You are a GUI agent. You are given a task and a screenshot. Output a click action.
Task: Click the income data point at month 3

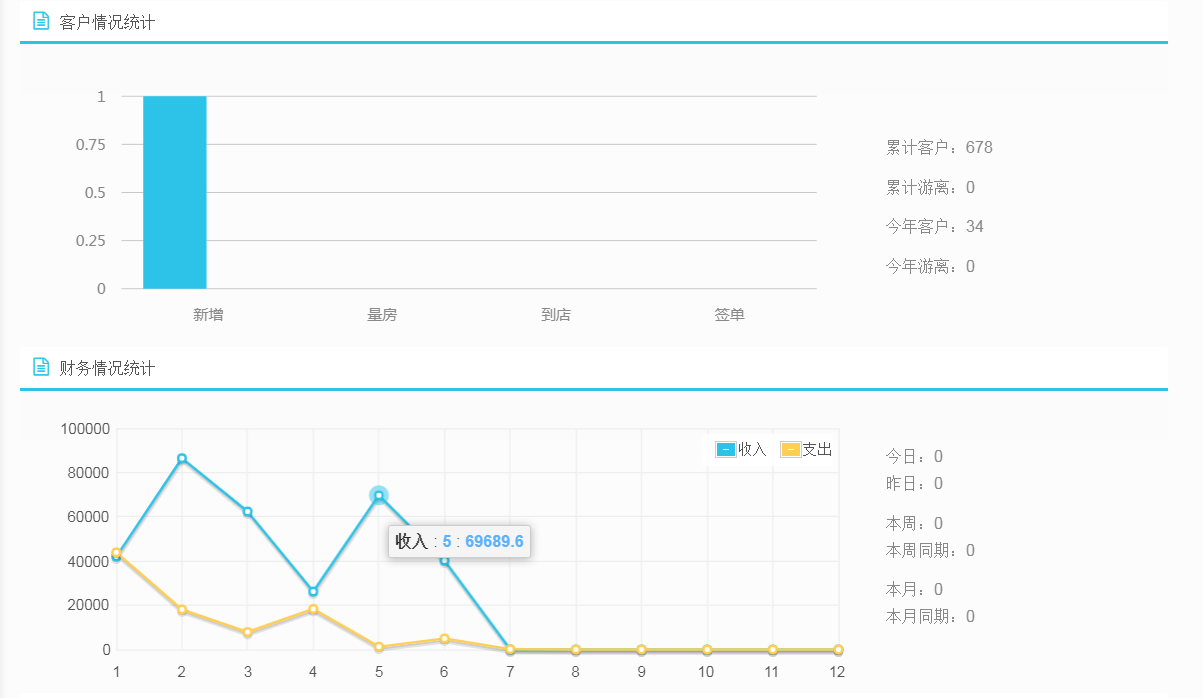coord(246,509)
